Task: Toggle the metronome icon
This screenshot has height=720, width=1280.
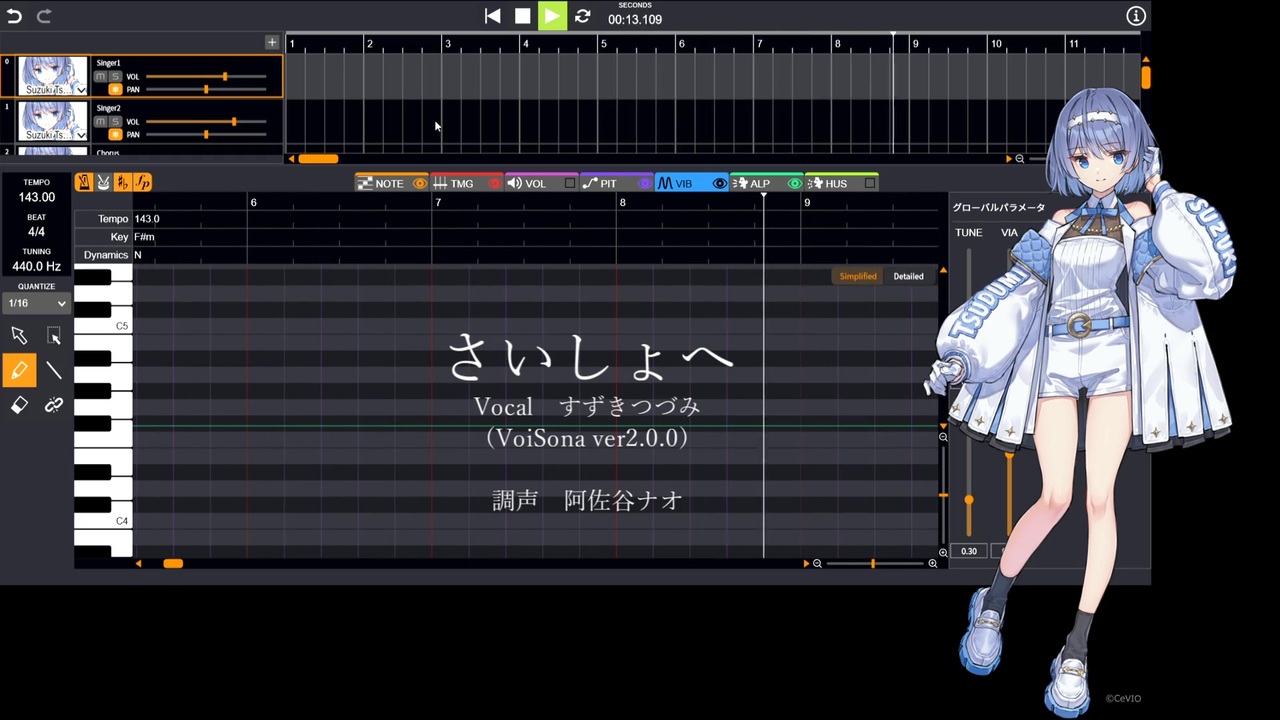Action: click(84, 182)
